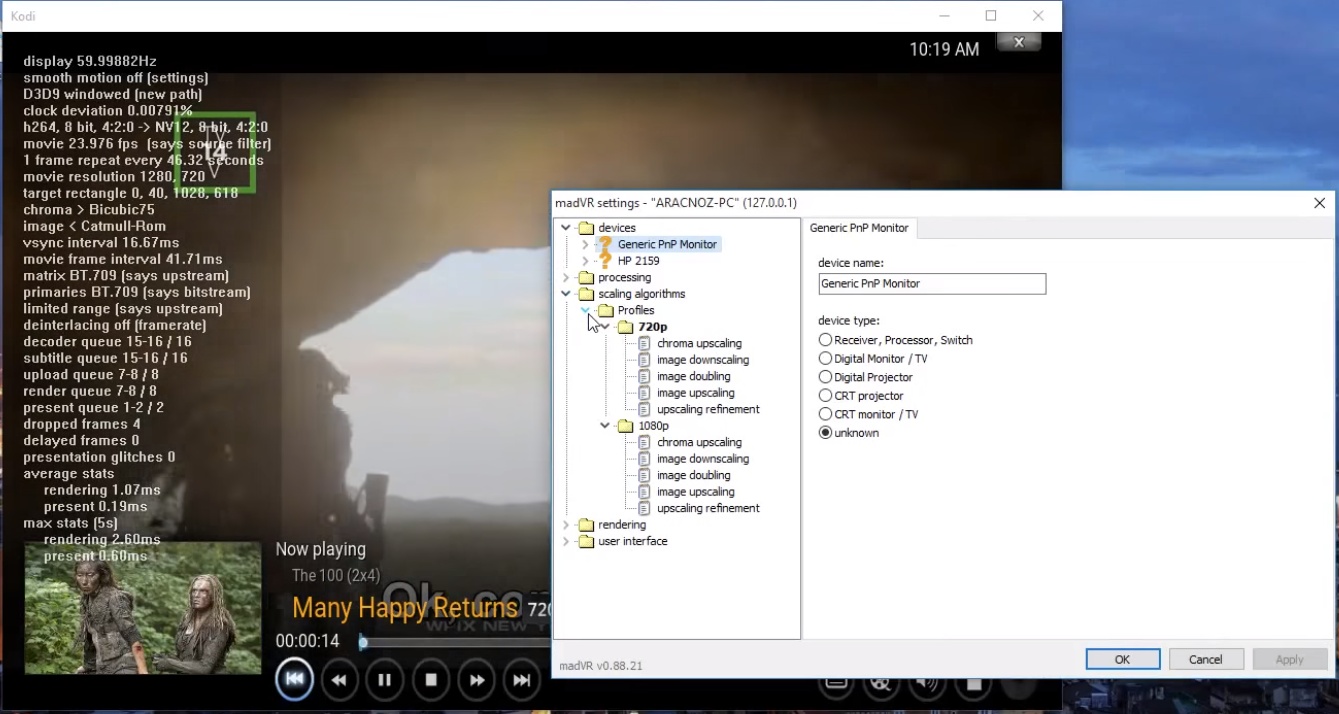Click the rendering folder icon
Image resolution: width=1339 pixels, height=714 pixels.
[x=586, y=525]
